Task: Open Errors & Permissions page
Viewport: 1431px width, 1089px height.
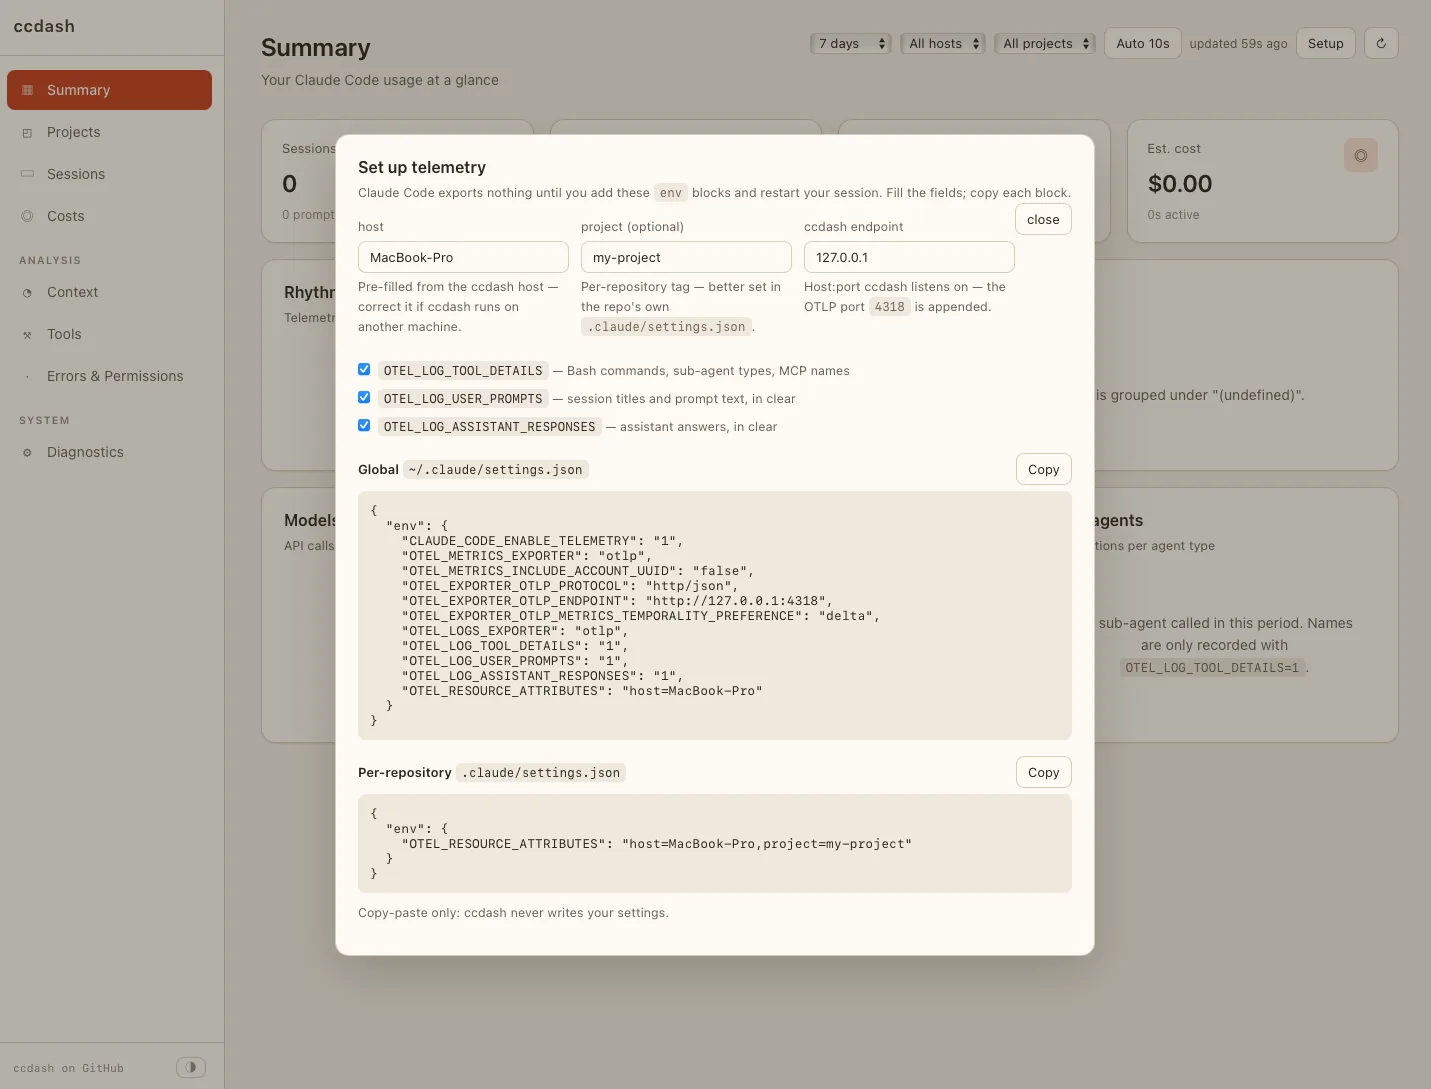Action: point(109,376)
